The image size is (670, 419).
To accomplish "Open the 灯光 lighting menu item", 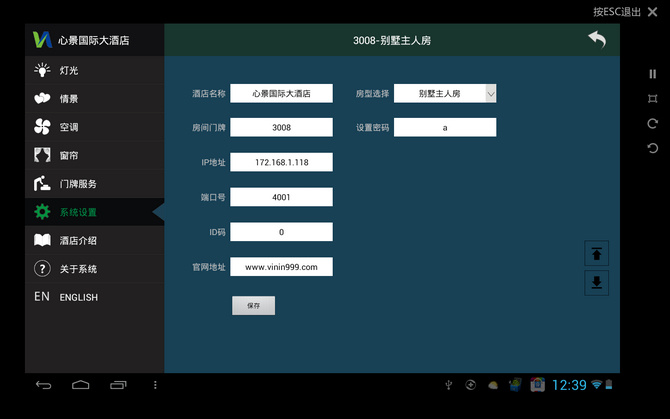I will pyautogui.click(x=94, y=70).
